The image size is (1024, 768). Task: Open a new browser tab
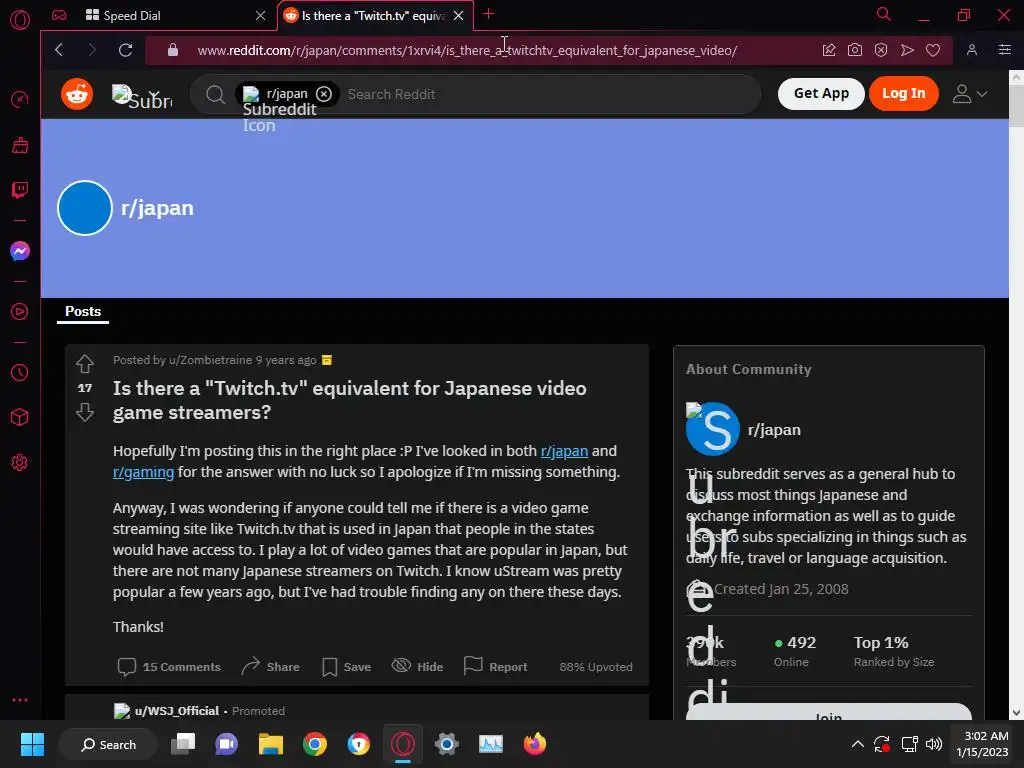click(488, 14)
